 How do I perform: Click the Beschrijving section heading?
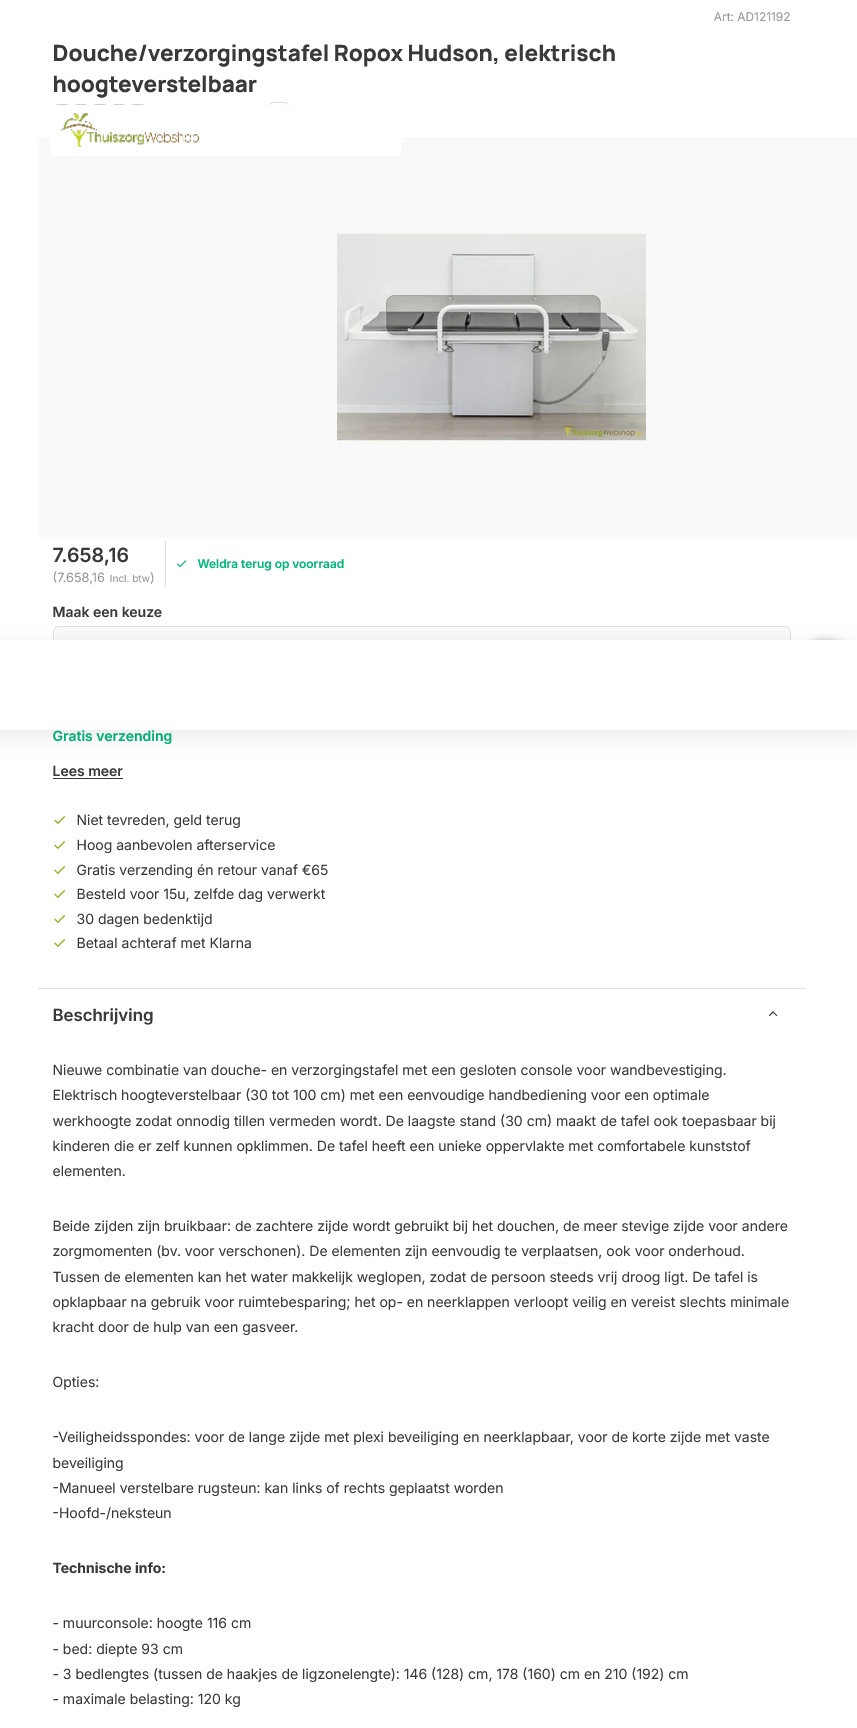(x=103, y=1014)
